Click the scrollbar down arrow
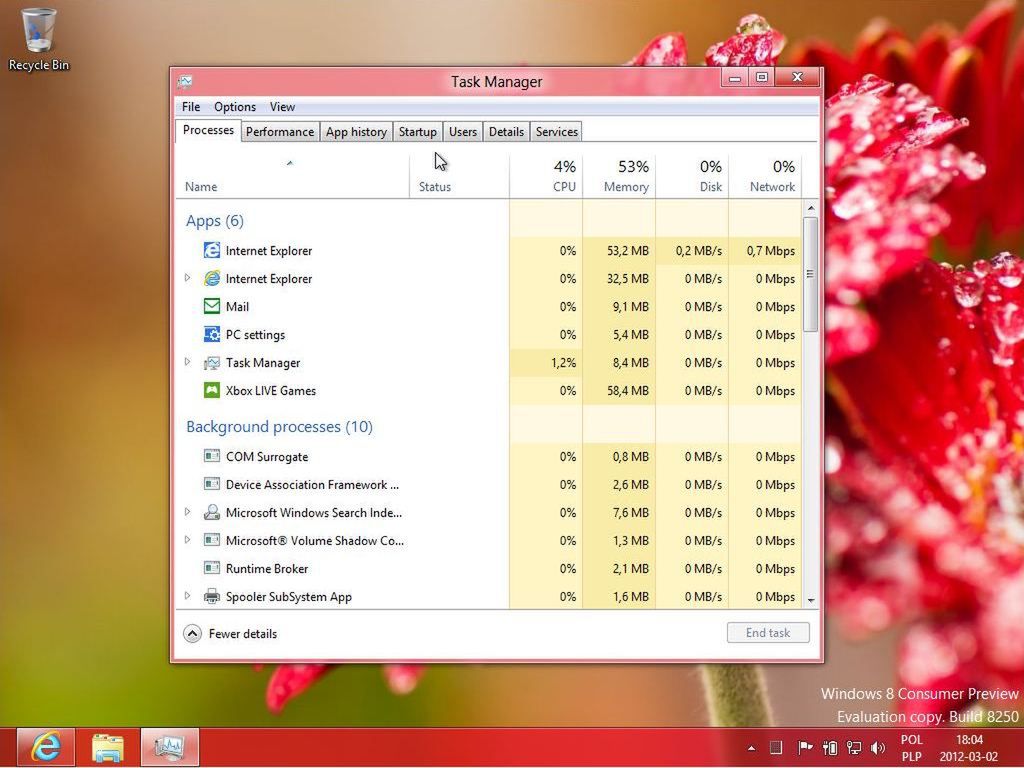Screen dimensions: 1024x768 pos(810,600)
